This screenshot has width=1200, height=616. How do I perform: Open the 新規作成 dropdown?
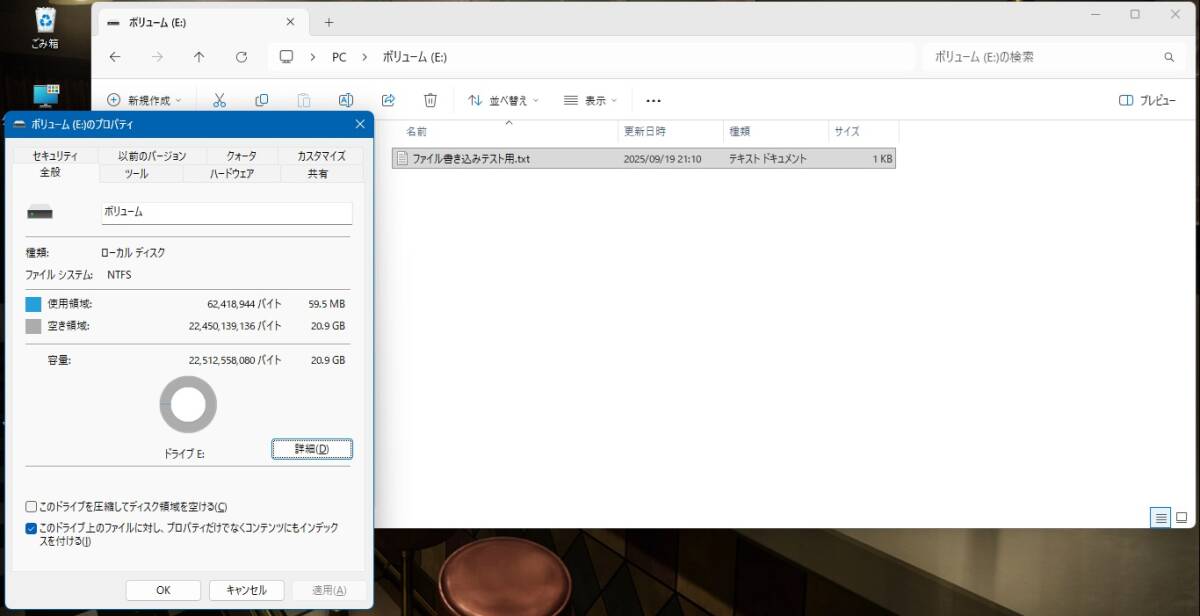pyautogui.click(x=145, y=100)
